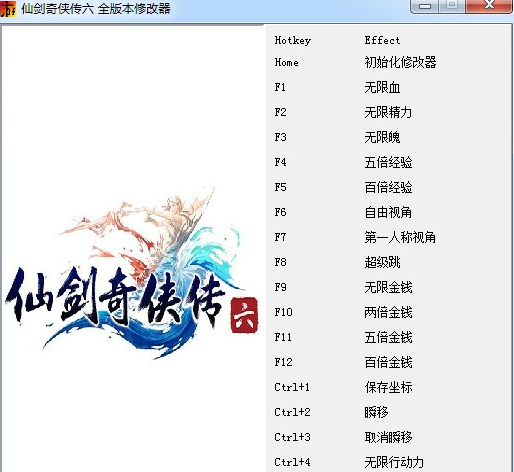Click the 'F8' hotkey label
This screenshot has height=472, width=514.
click(x=280, y=262)
